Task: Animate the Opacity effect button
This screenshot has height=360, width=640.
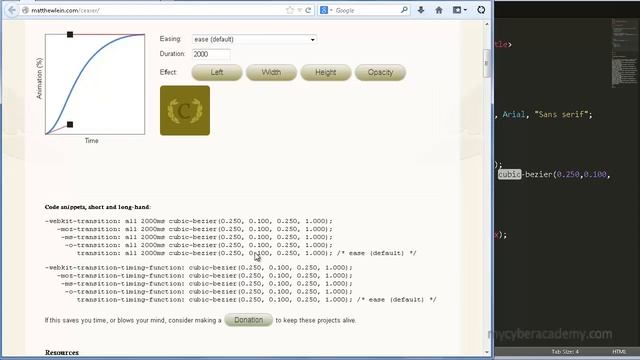Action: 380,72
